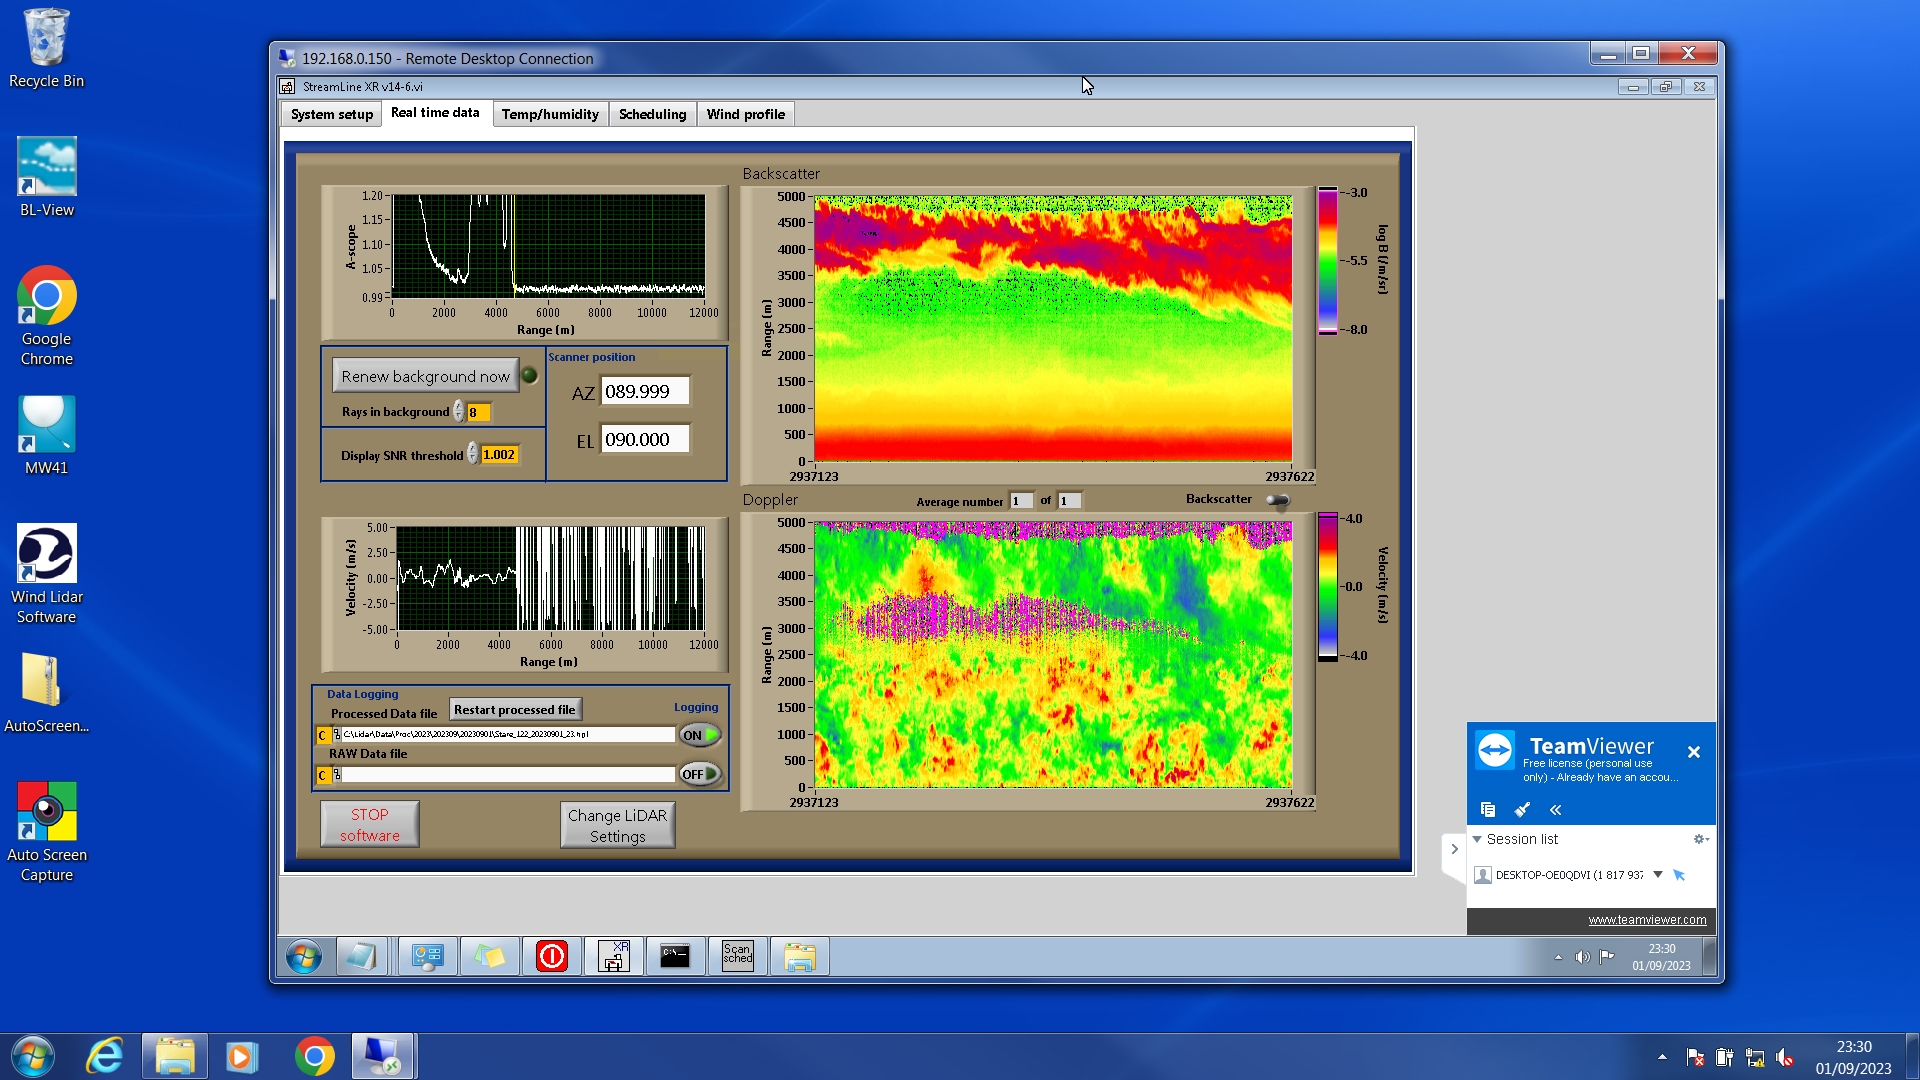Expand the DESKTOP-OE0QDVI session dropdown arrow
Screen dimensions: 1920x1080
pyautogui.click(x=1658, y=875)
